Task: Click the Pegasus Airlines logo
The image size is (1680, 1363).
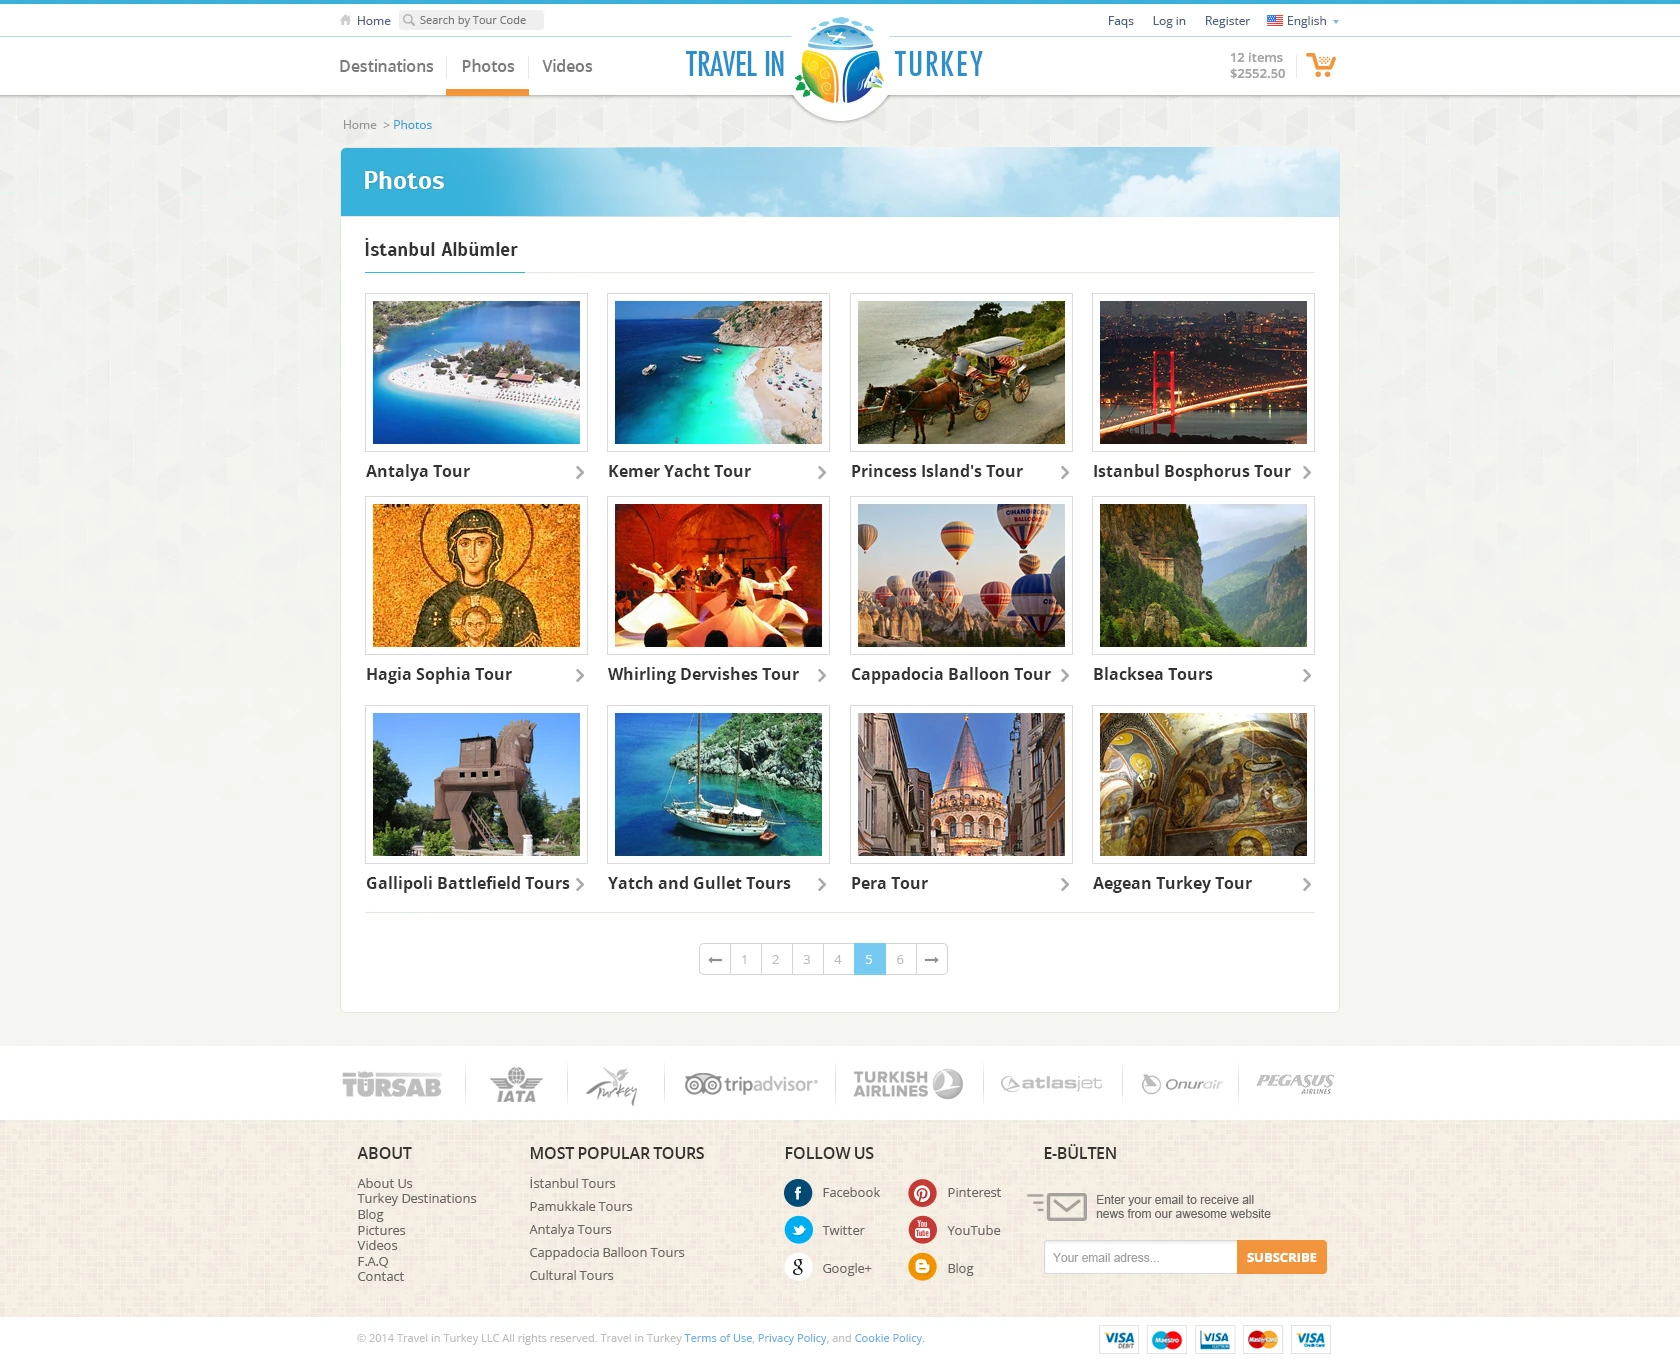Action: [1295, 1083]
